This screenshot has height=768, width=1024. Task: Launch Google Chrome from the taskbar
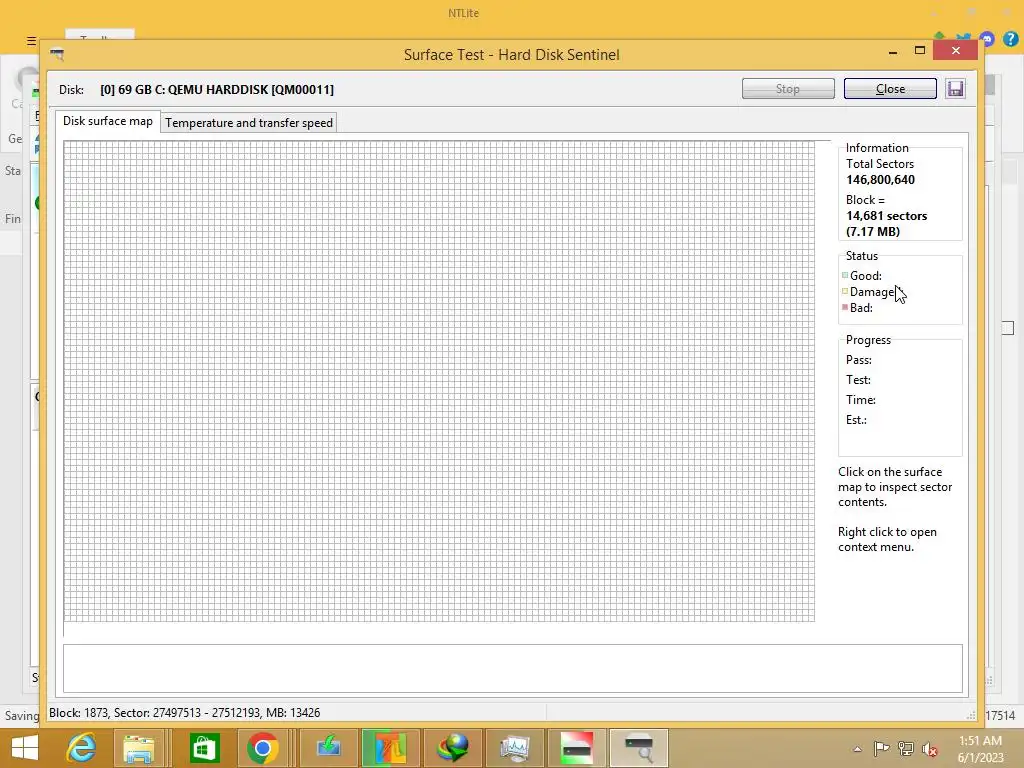click(263, 748)
